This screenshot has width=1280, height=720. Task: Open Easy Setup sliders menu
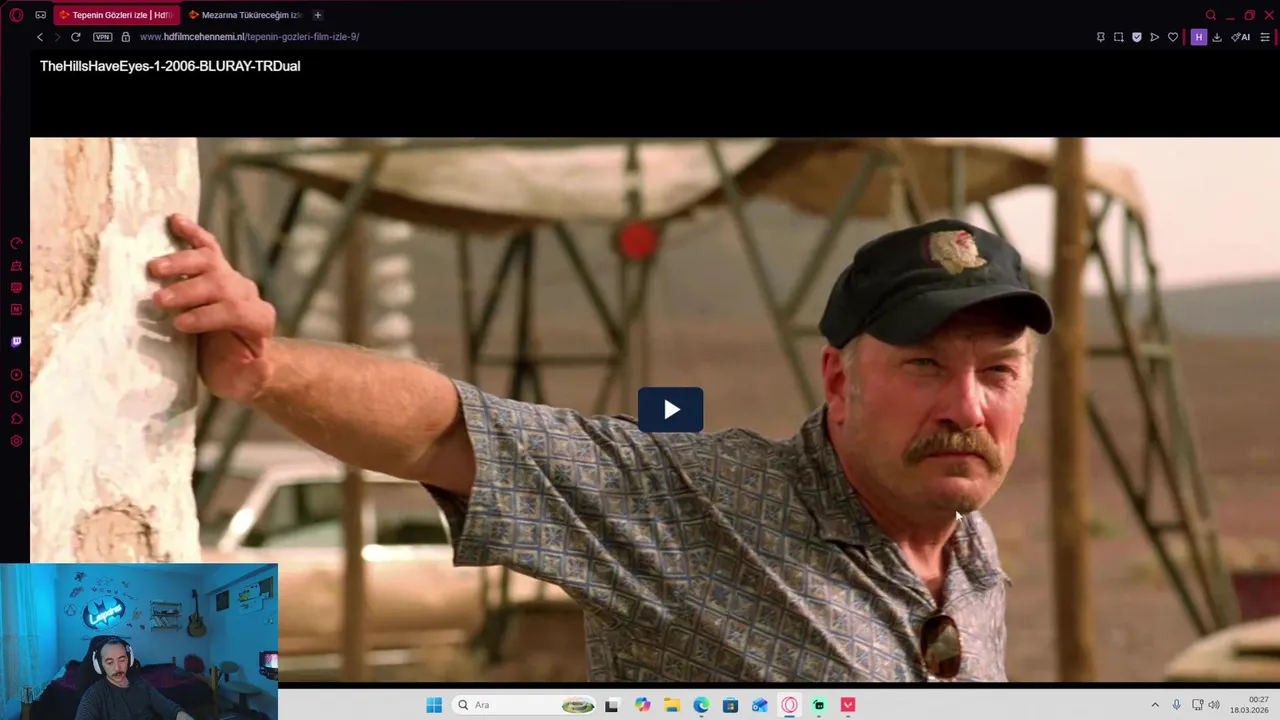coord(1265,37)
